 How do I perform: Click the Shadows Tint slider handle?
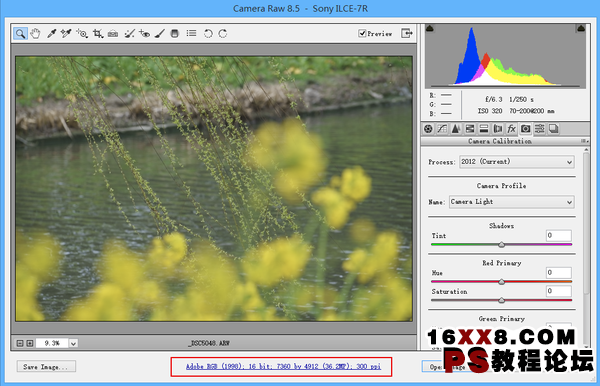click(501, 244)
